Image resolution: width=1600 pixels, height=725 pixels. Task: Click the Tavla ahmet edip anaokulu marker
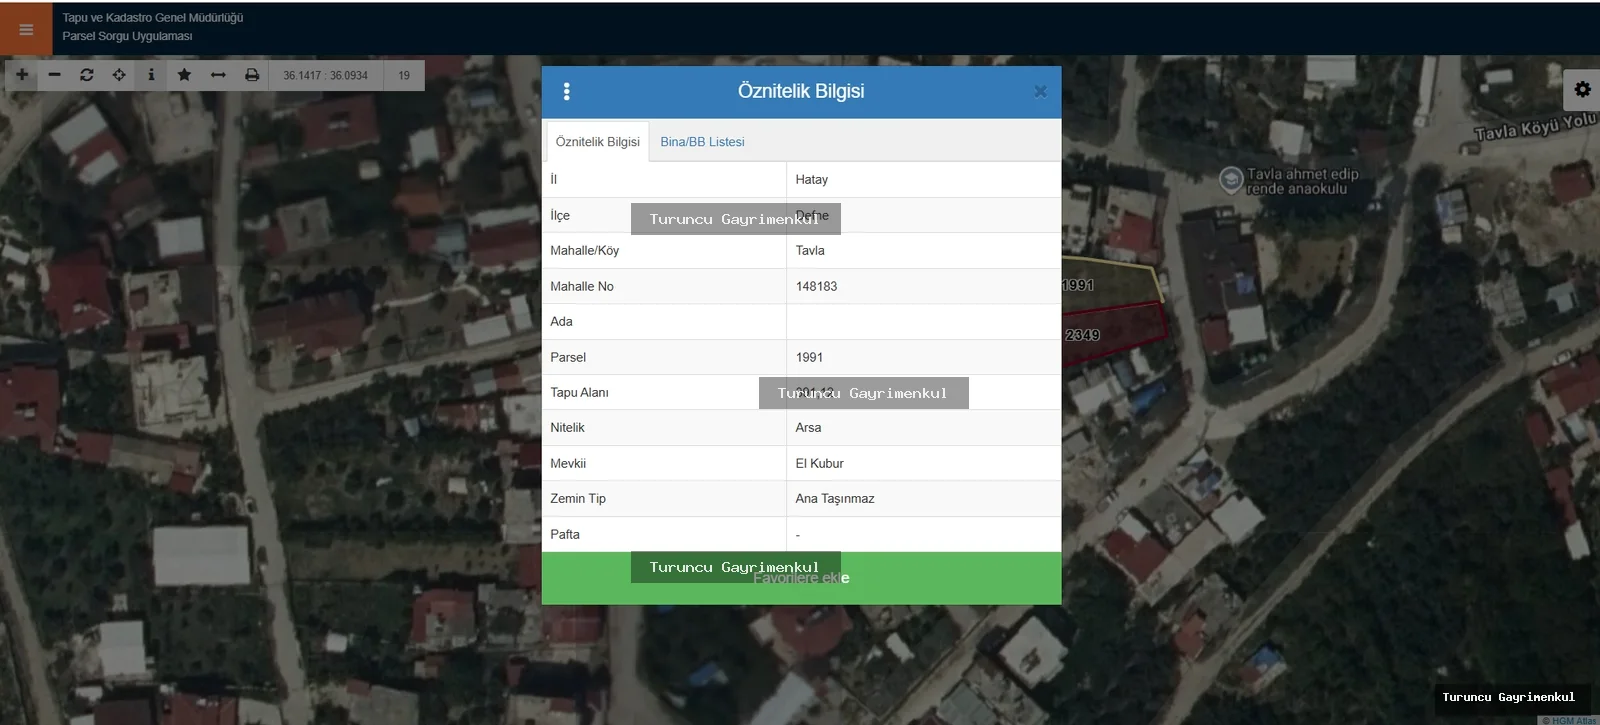pos(1231,180)
